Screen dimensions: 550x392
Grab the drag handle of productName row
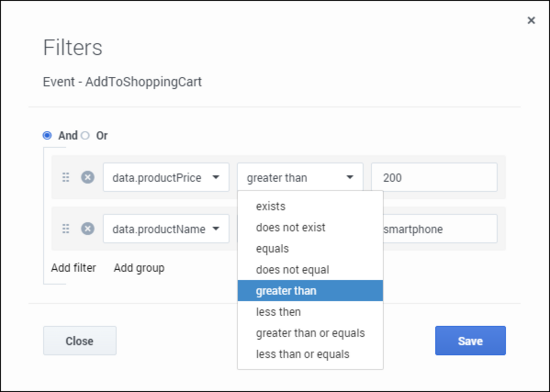(66, 229)
